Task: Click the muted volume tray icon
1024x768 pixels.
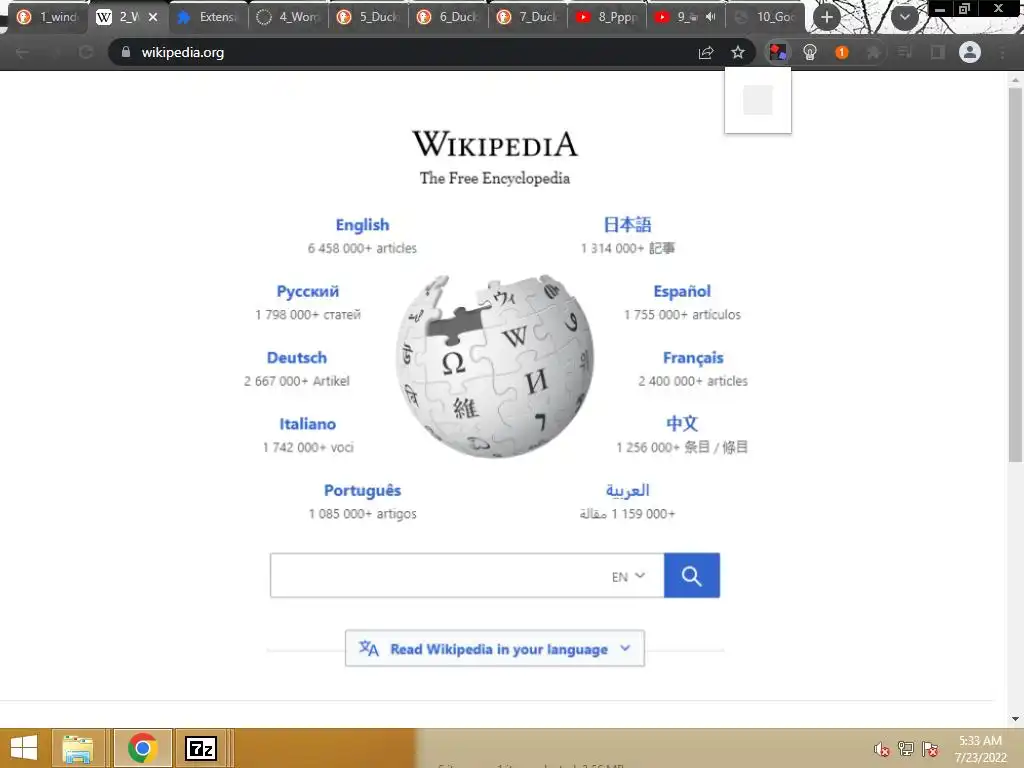Action: click(881, 749)
